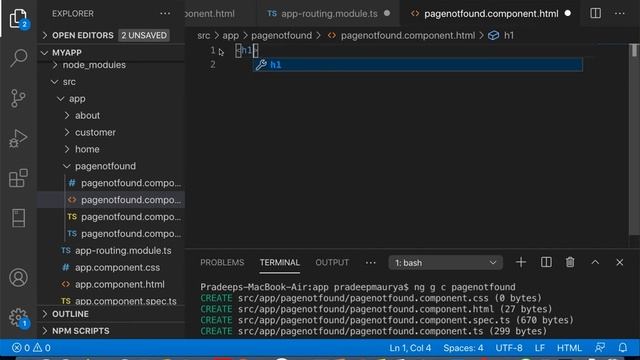
Task: Switch to pagenotfound.component.html tab
Action: click(491, 13)
